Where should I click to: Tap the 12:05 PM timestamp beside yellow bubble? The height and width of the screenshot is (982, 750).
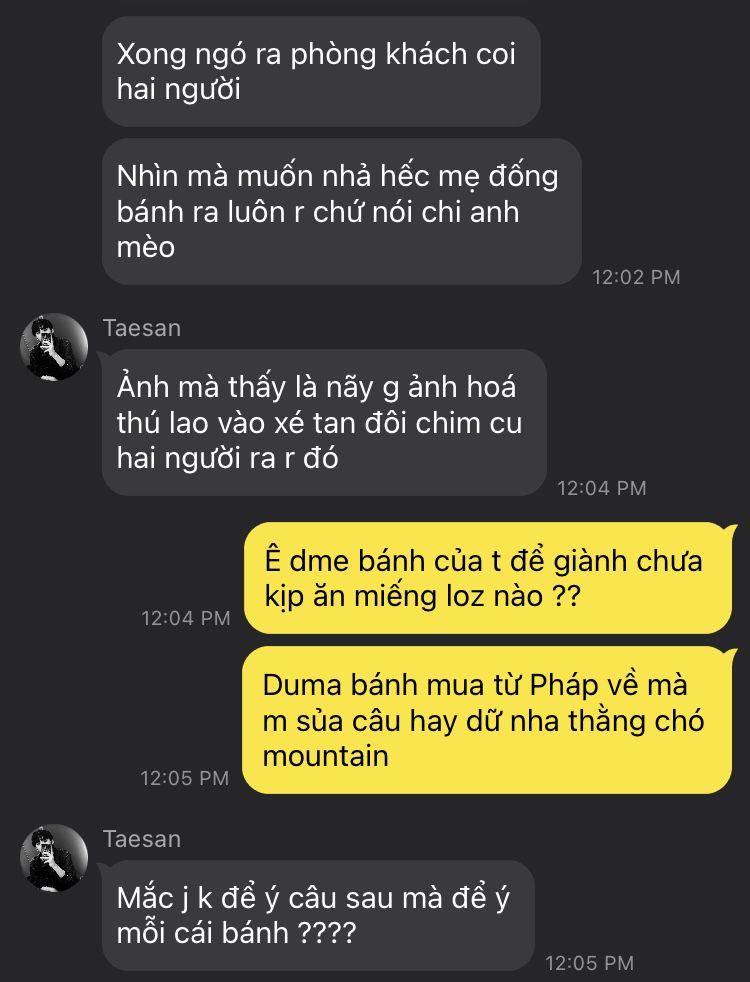pyautogui.click(x=185, y=778)
